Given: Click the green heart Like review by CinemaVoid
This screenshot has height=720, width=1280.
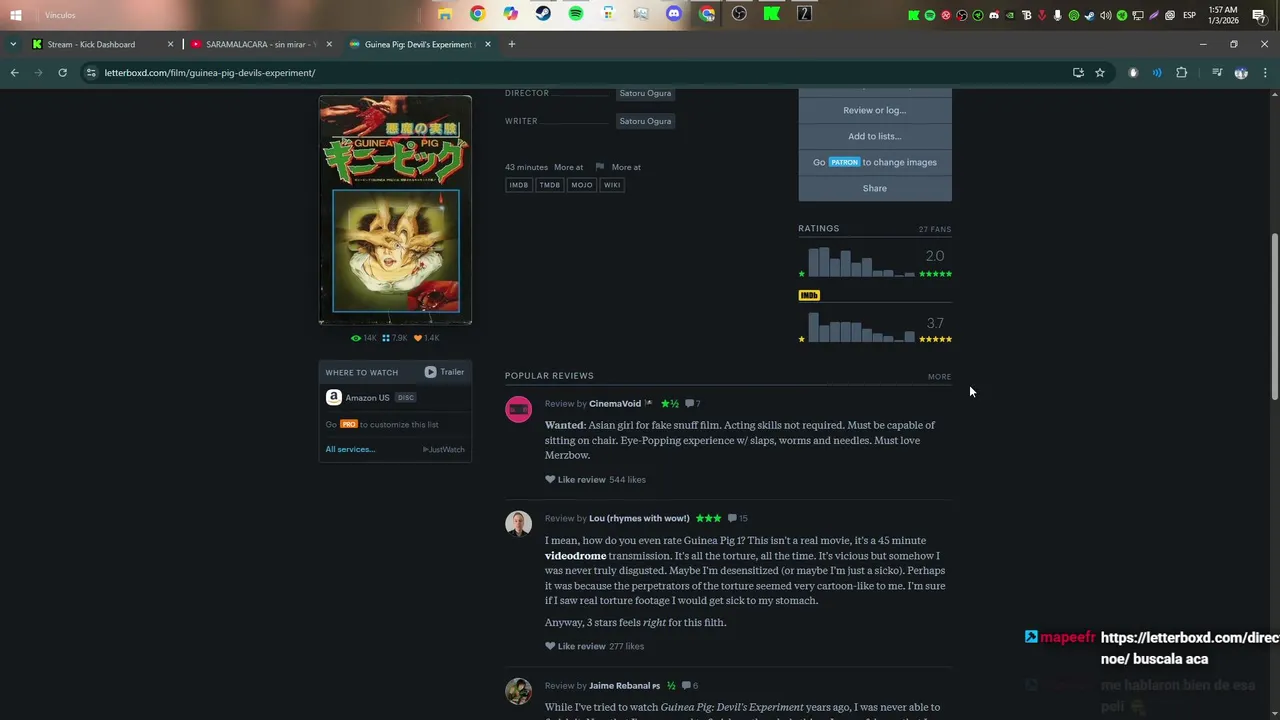Looking at the screenshot, I should click(550, 480).
